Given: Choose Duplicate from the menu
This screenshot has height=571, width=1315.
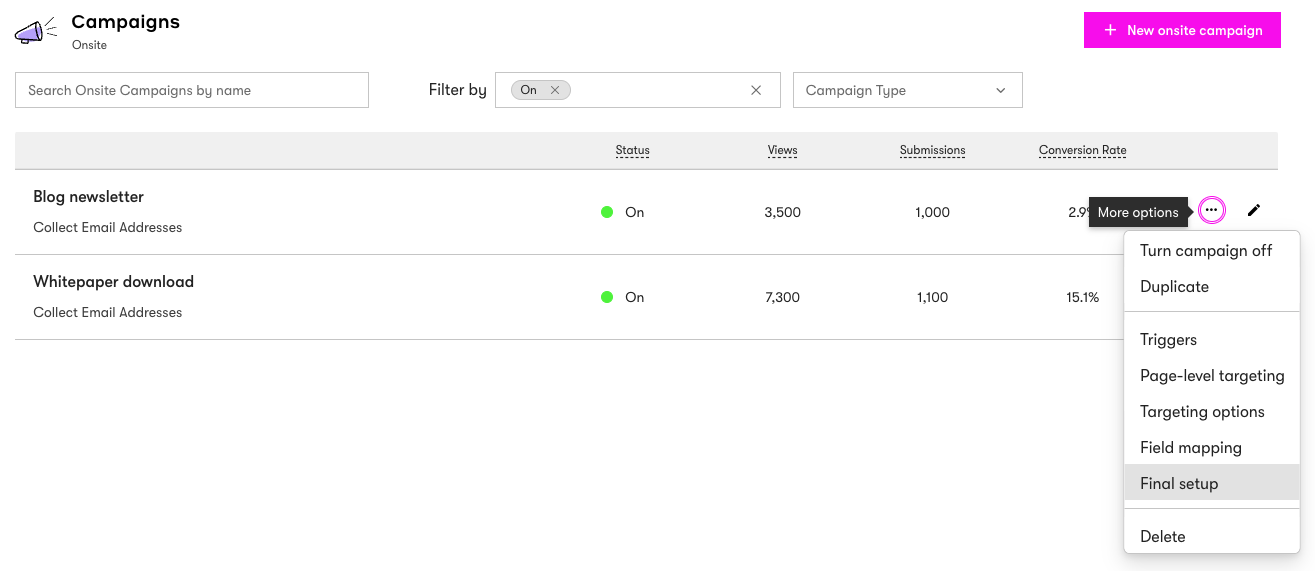Looking at the screenshot, I should tap(1212, 287).
